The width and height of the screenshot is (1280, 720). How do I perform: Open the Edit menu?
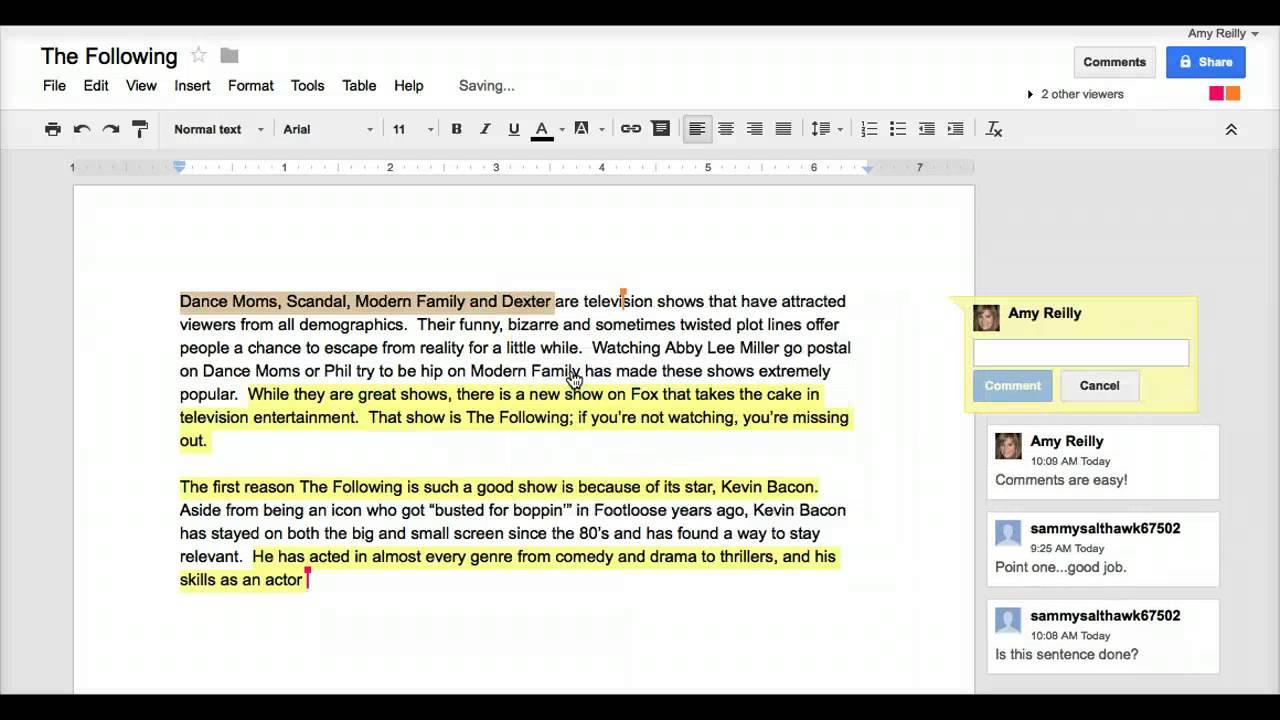point(96,86)
